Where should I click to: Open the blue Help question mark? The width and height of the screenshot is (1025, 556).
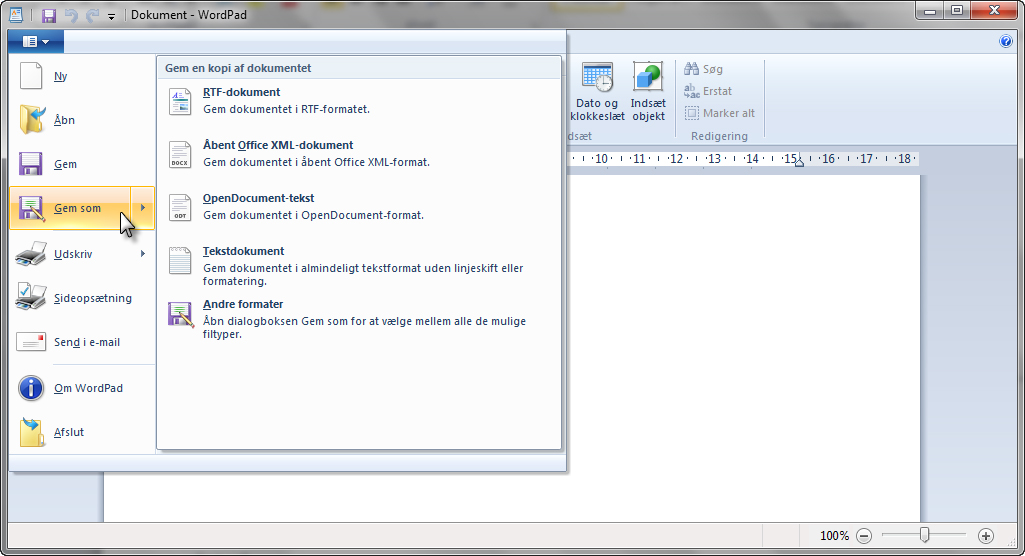(1006, 41)
